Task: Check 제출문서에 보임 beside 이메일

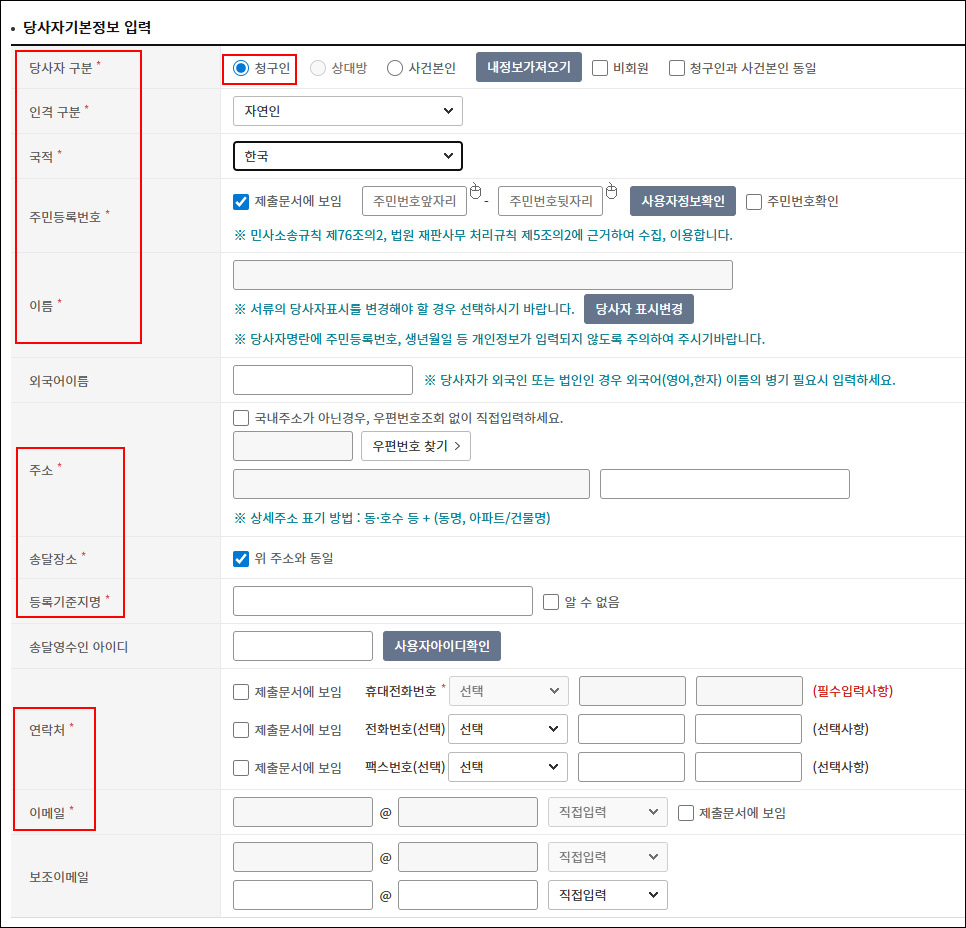Action: [x=686, y=813]
